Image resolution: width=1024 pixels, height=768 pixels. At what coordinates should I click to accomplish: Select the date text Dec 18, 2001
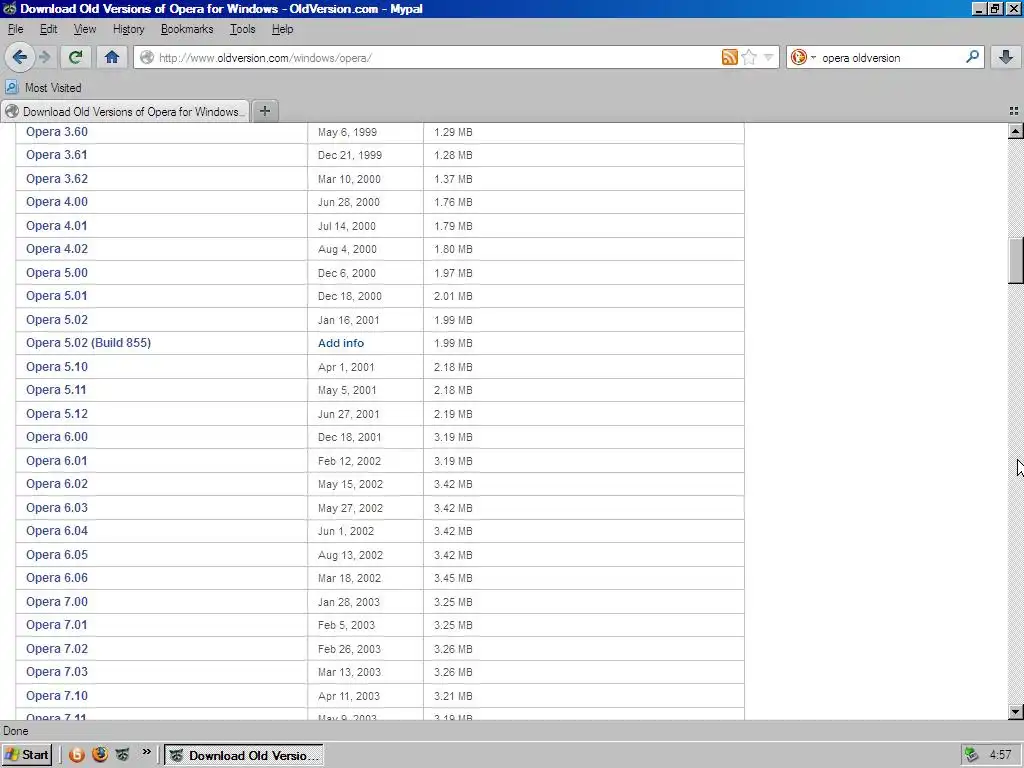click(349, 437)
